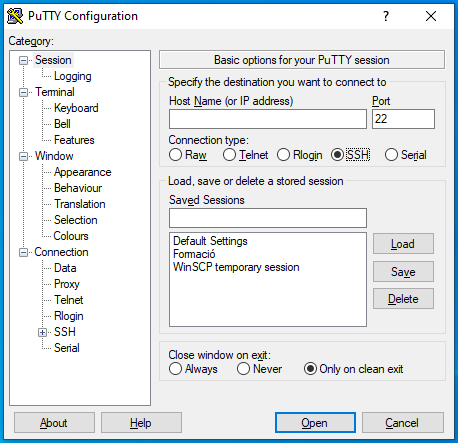Open the Logging category
458x443 pixels.
coord(73,76)
